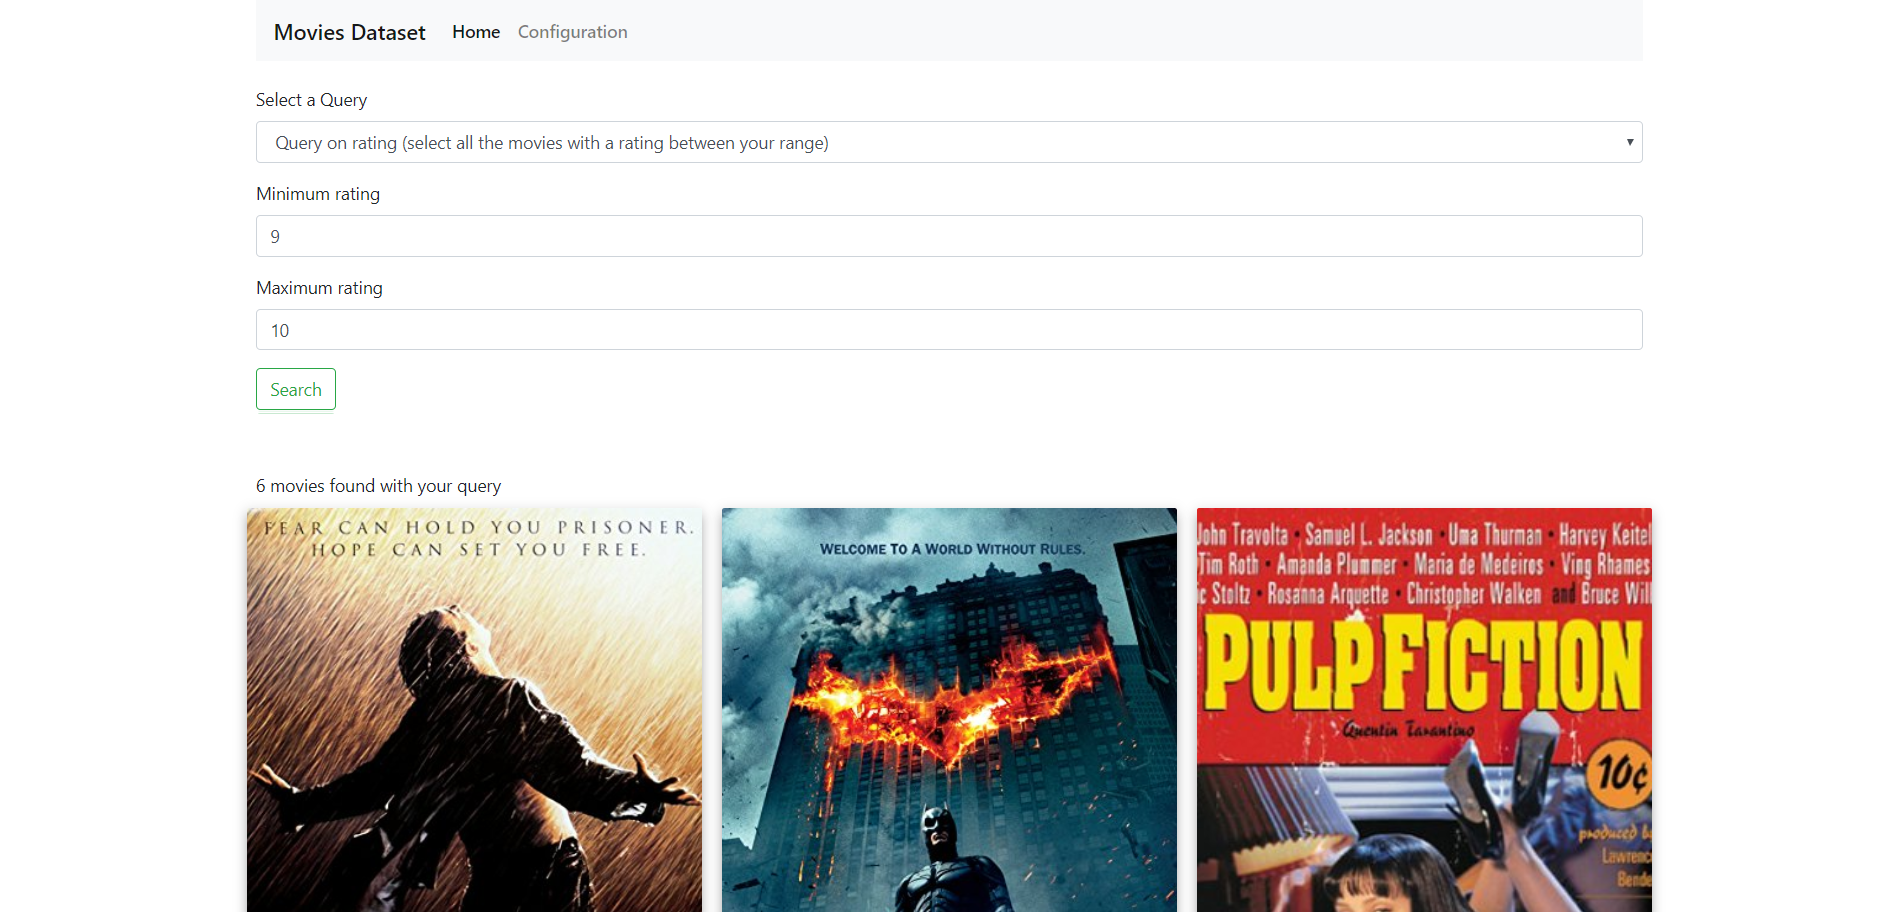
Task: Focus the Minimum rating input field
Action: click(949, 236)
